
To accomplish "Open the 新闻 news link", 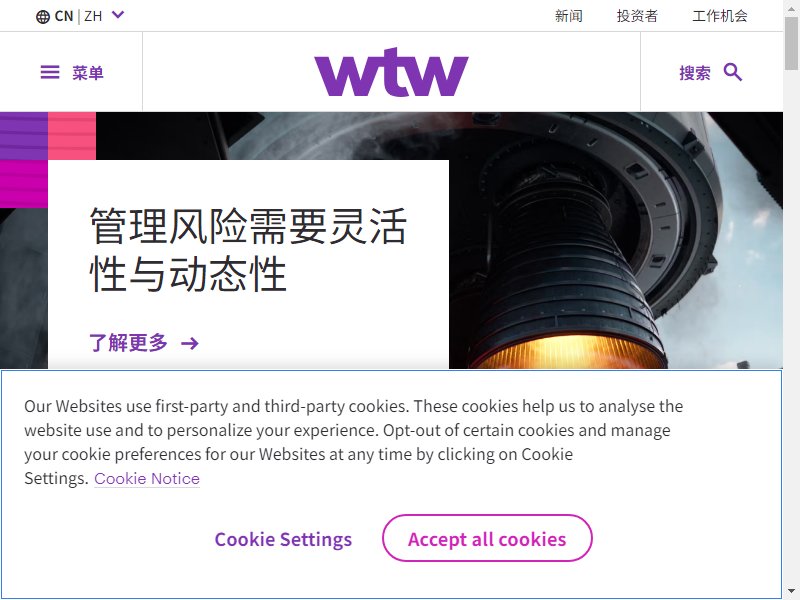I will coord(568,16).
